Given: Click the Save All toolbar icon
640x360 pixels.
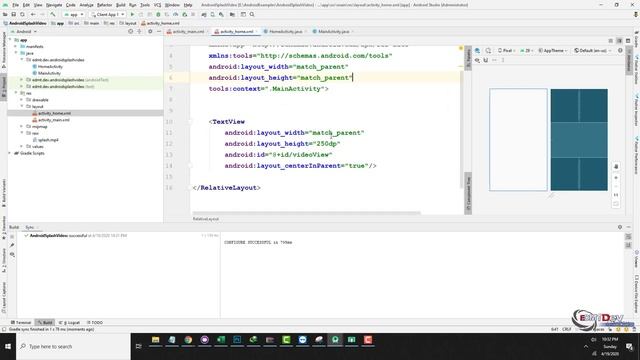Looking at the screenshot, I should [x=13, y=14].
